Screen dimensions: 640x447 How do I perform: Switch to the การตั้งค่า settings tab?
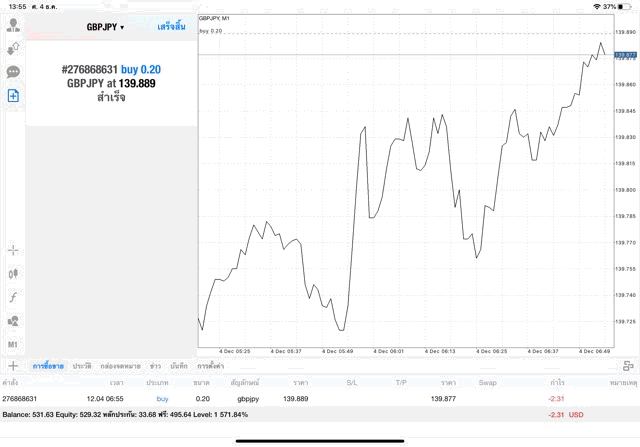pos(211,366)
